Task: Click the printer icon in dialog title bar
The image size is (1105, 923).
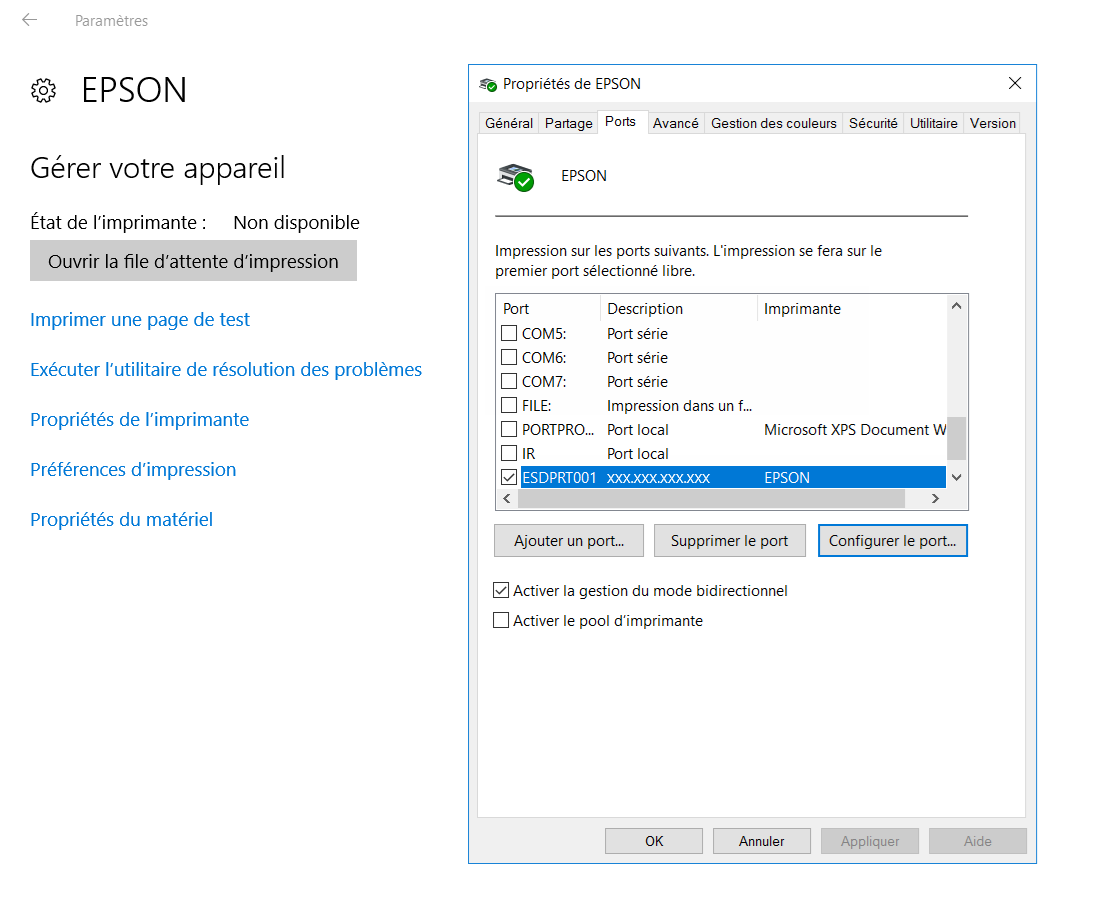Action: point(488,84)
